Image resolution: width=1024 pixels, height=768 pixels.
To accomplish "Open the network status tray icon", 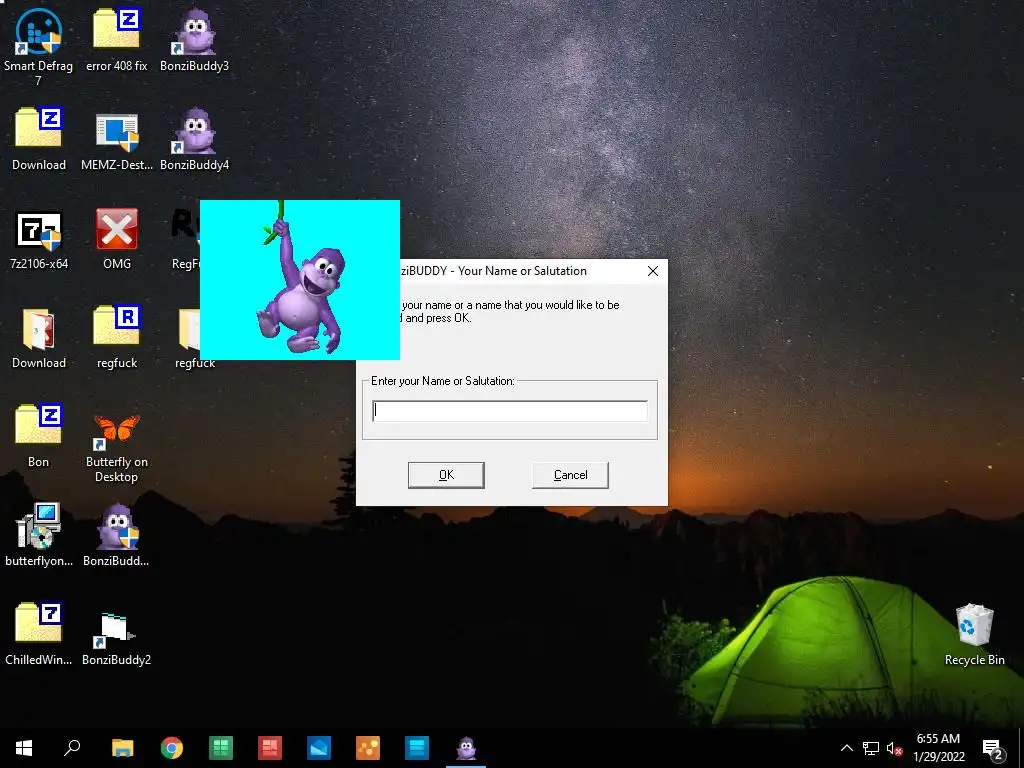I will [871, 748].
